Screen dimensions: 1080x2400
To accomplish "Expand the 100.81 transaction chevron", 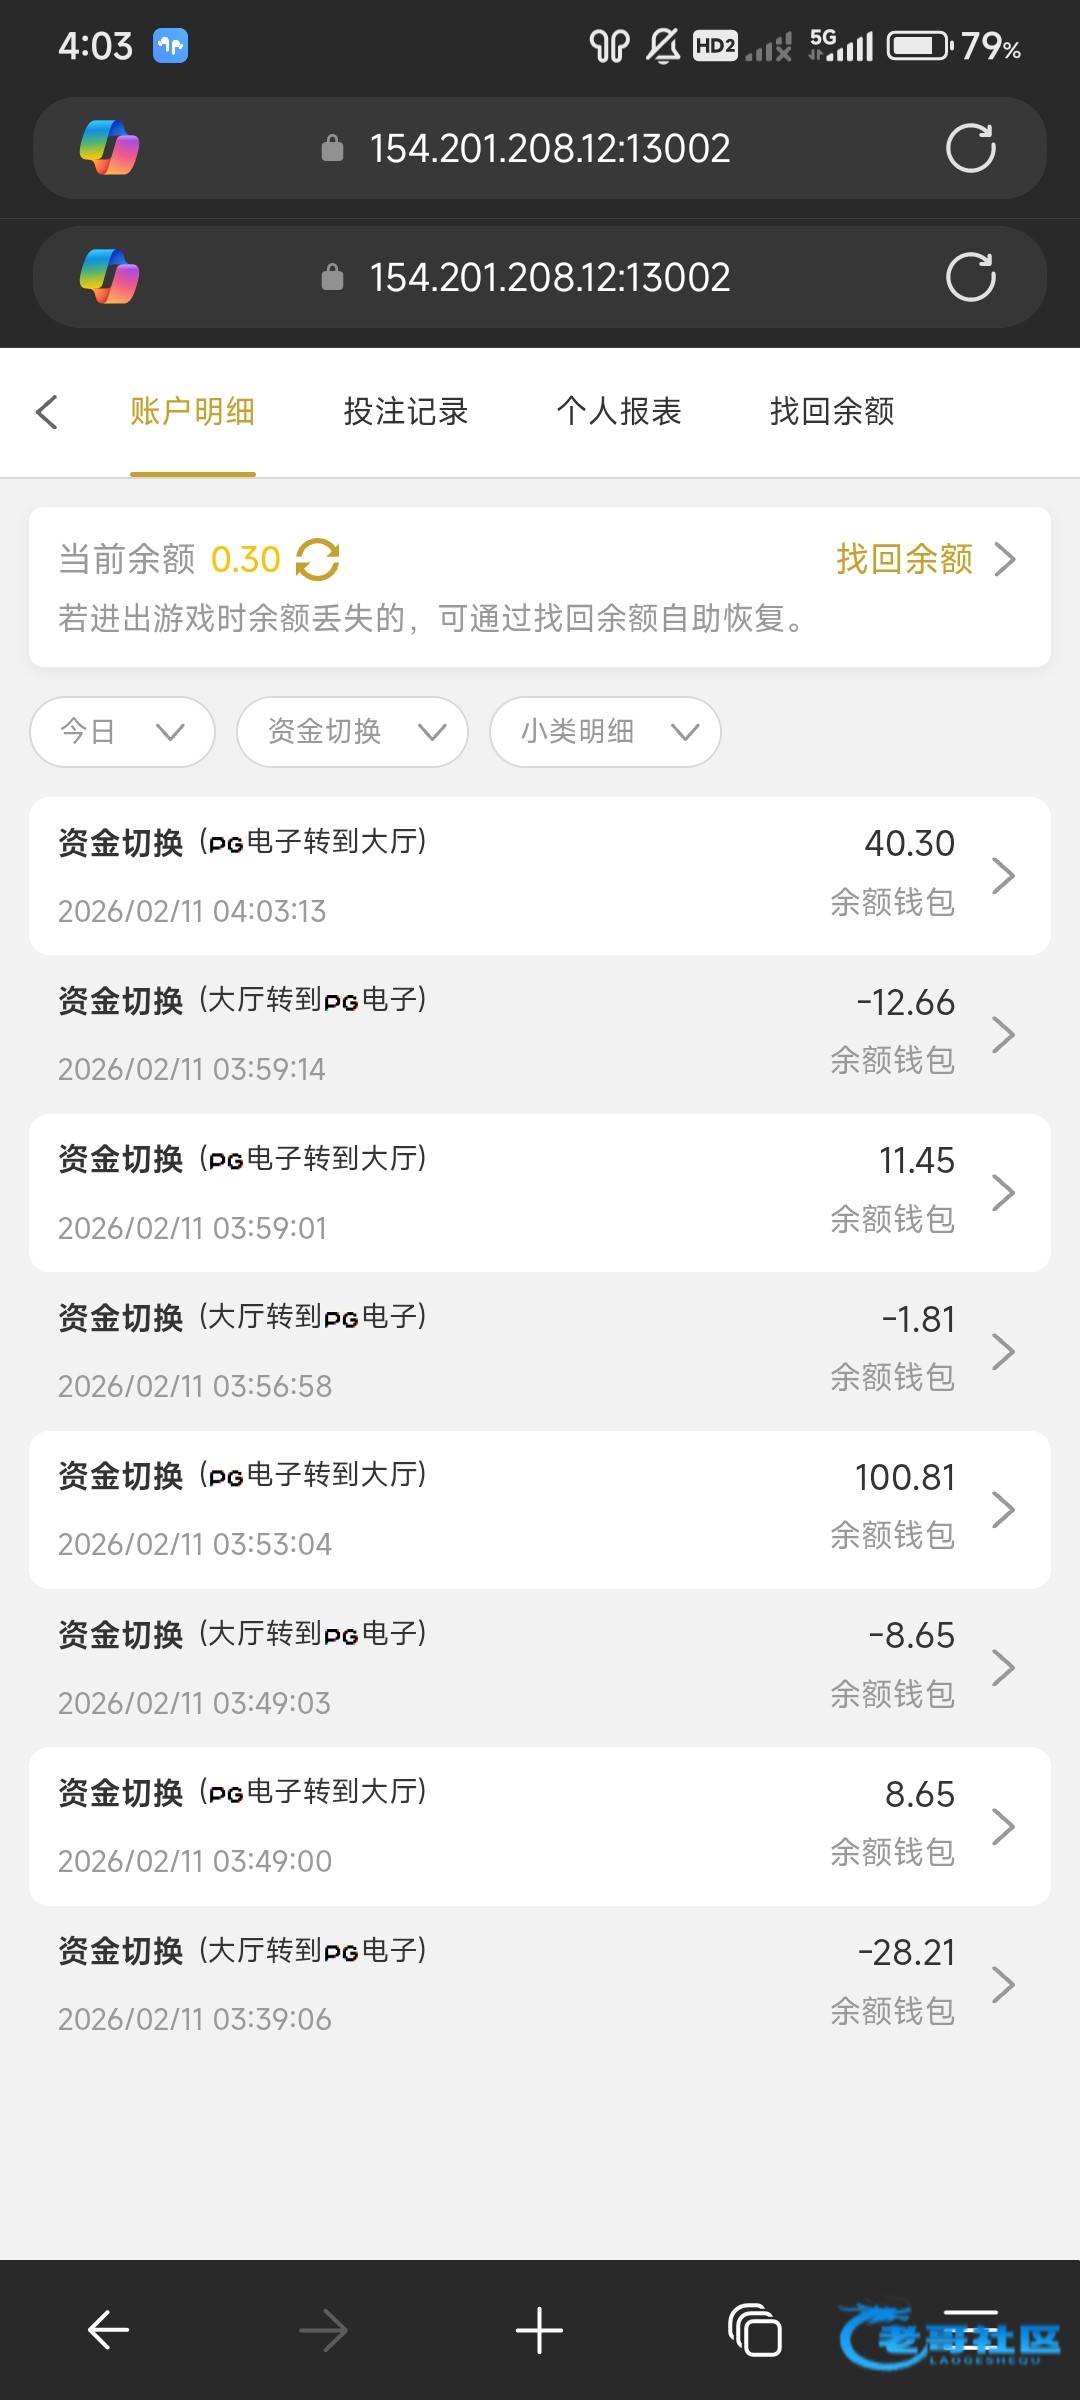I will pos(1003,1510).
